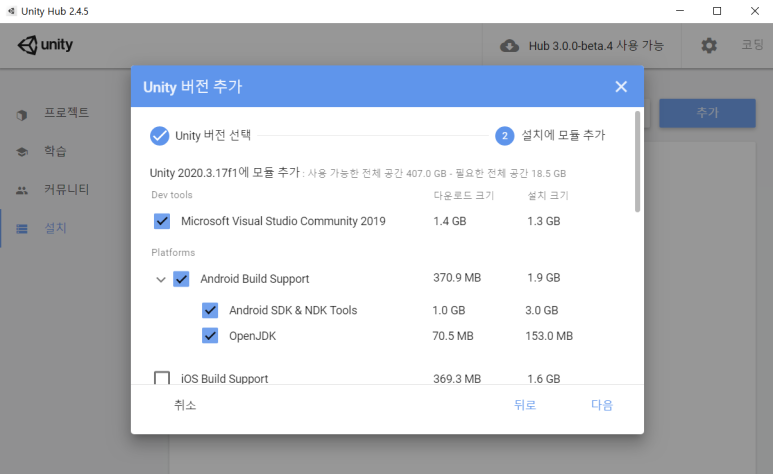Viewport: 773px width, 474px height.
Task: Click the 설치 list icon in sidebar
Action: pos(22,229)
